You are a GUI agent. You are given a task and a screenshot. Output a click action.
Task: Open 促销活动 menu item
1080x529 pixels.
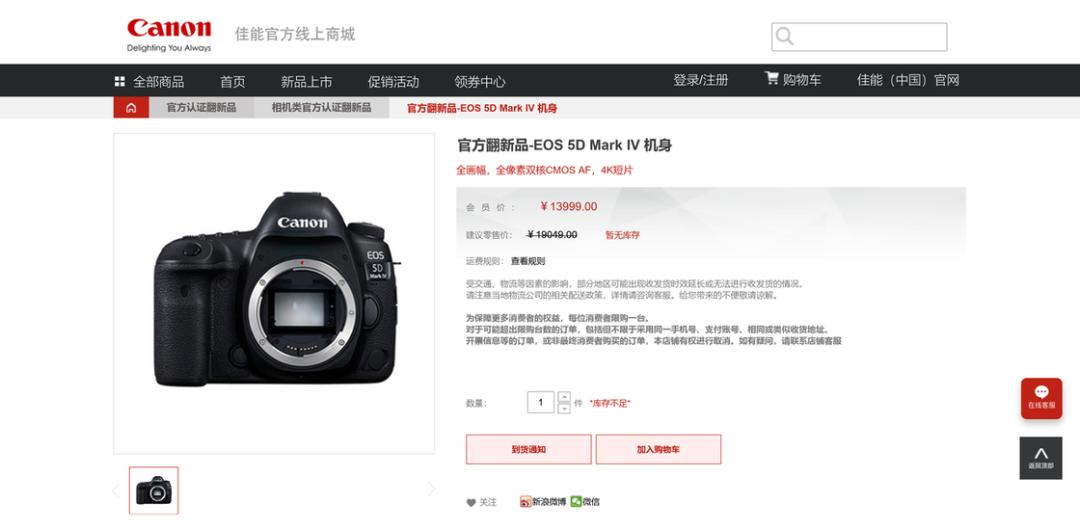point(393,82)
